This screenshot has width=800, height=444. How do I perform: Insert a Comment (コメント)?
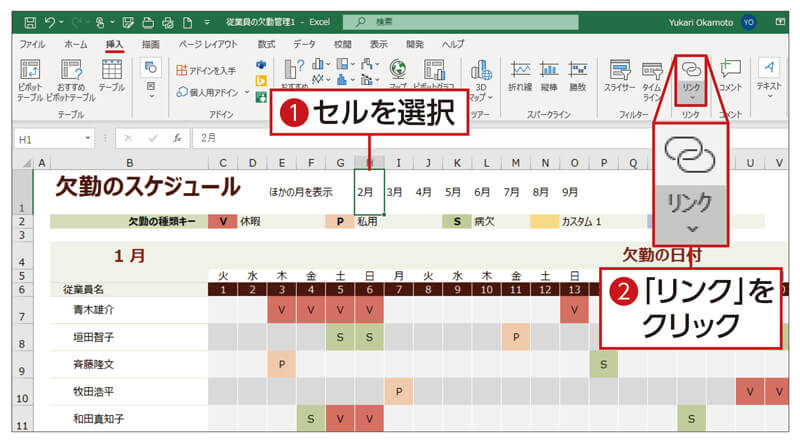click(x=731, y=76)
